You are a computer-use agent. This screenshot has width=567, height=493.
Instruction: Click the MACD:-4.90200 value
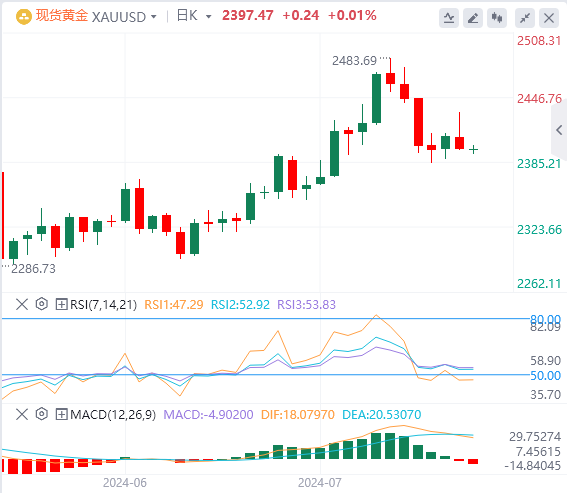pyautogui.click(x=208, y=415)
